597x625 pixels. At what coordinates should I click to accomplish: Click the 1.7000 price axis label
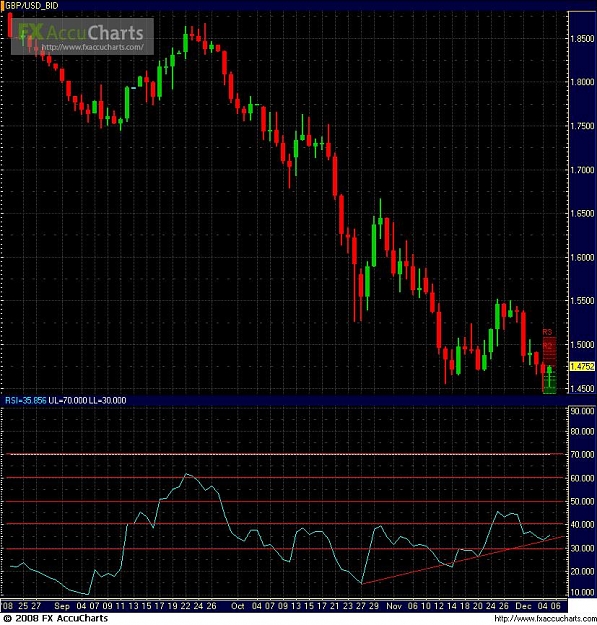tap(582, 170)
